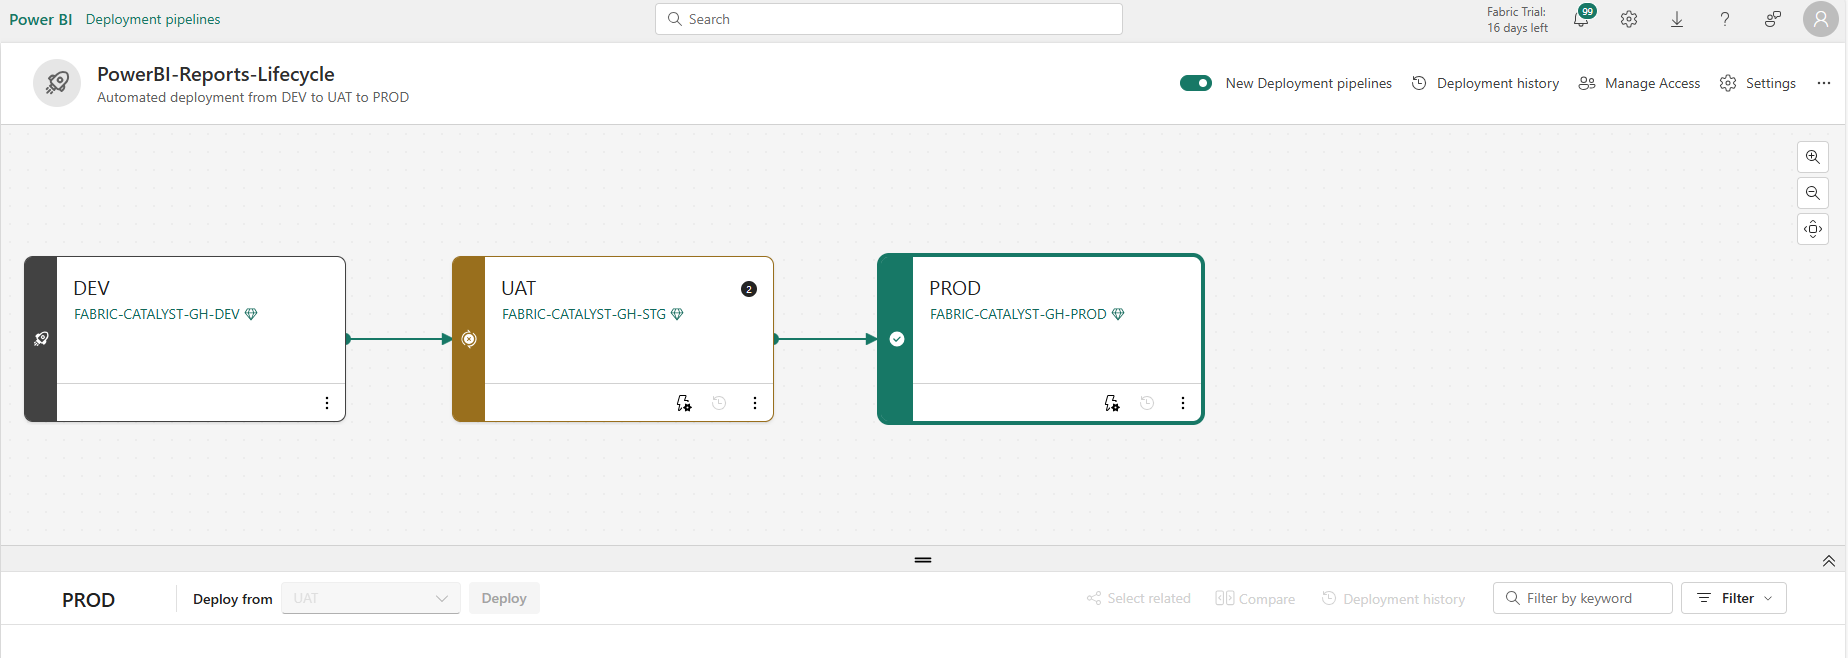Click the panel resize handle bar

[923, 560]
